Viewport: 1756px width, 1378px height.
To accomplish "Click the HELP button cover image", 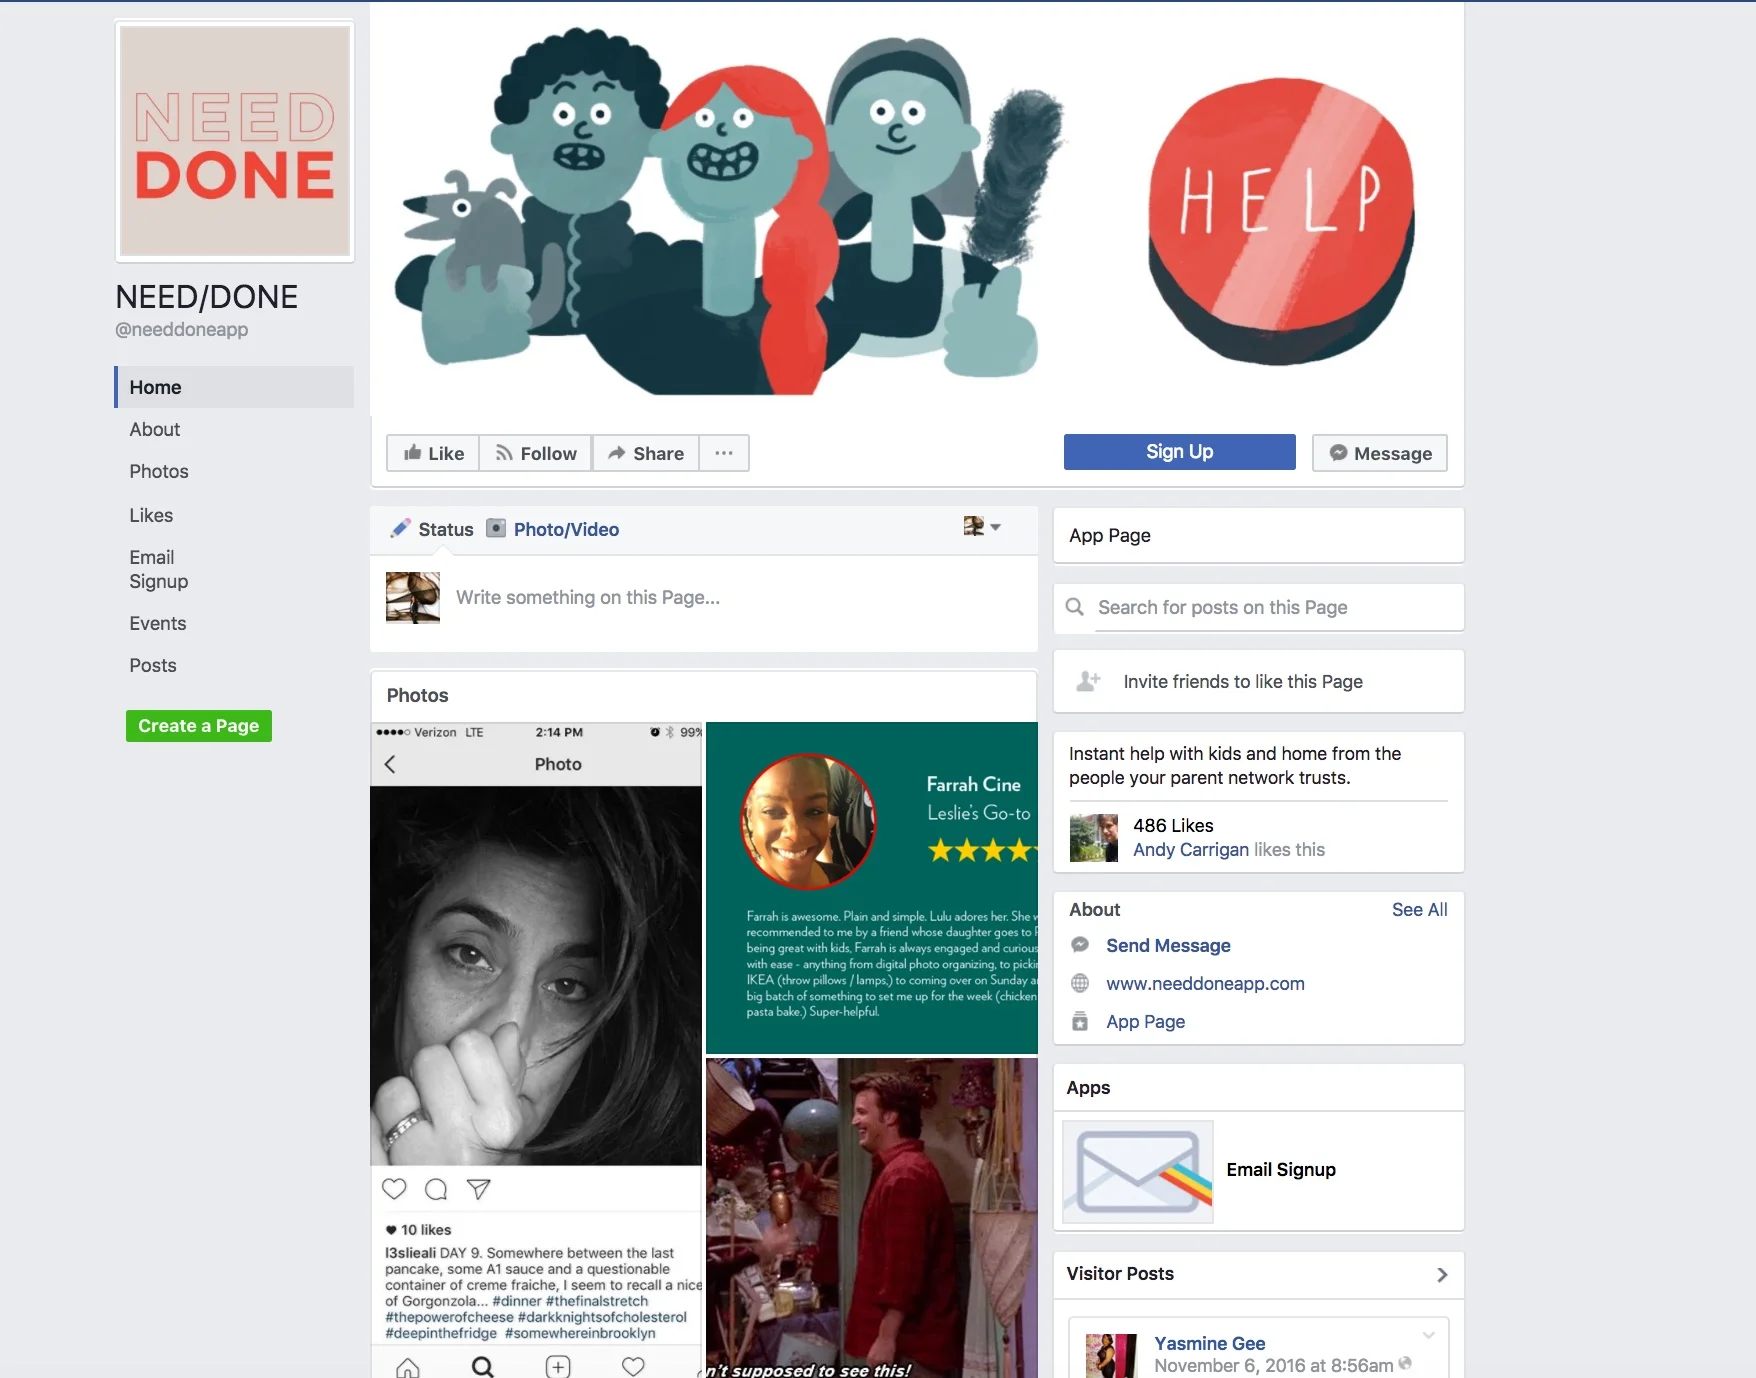I will click(x=1281, y=221).
